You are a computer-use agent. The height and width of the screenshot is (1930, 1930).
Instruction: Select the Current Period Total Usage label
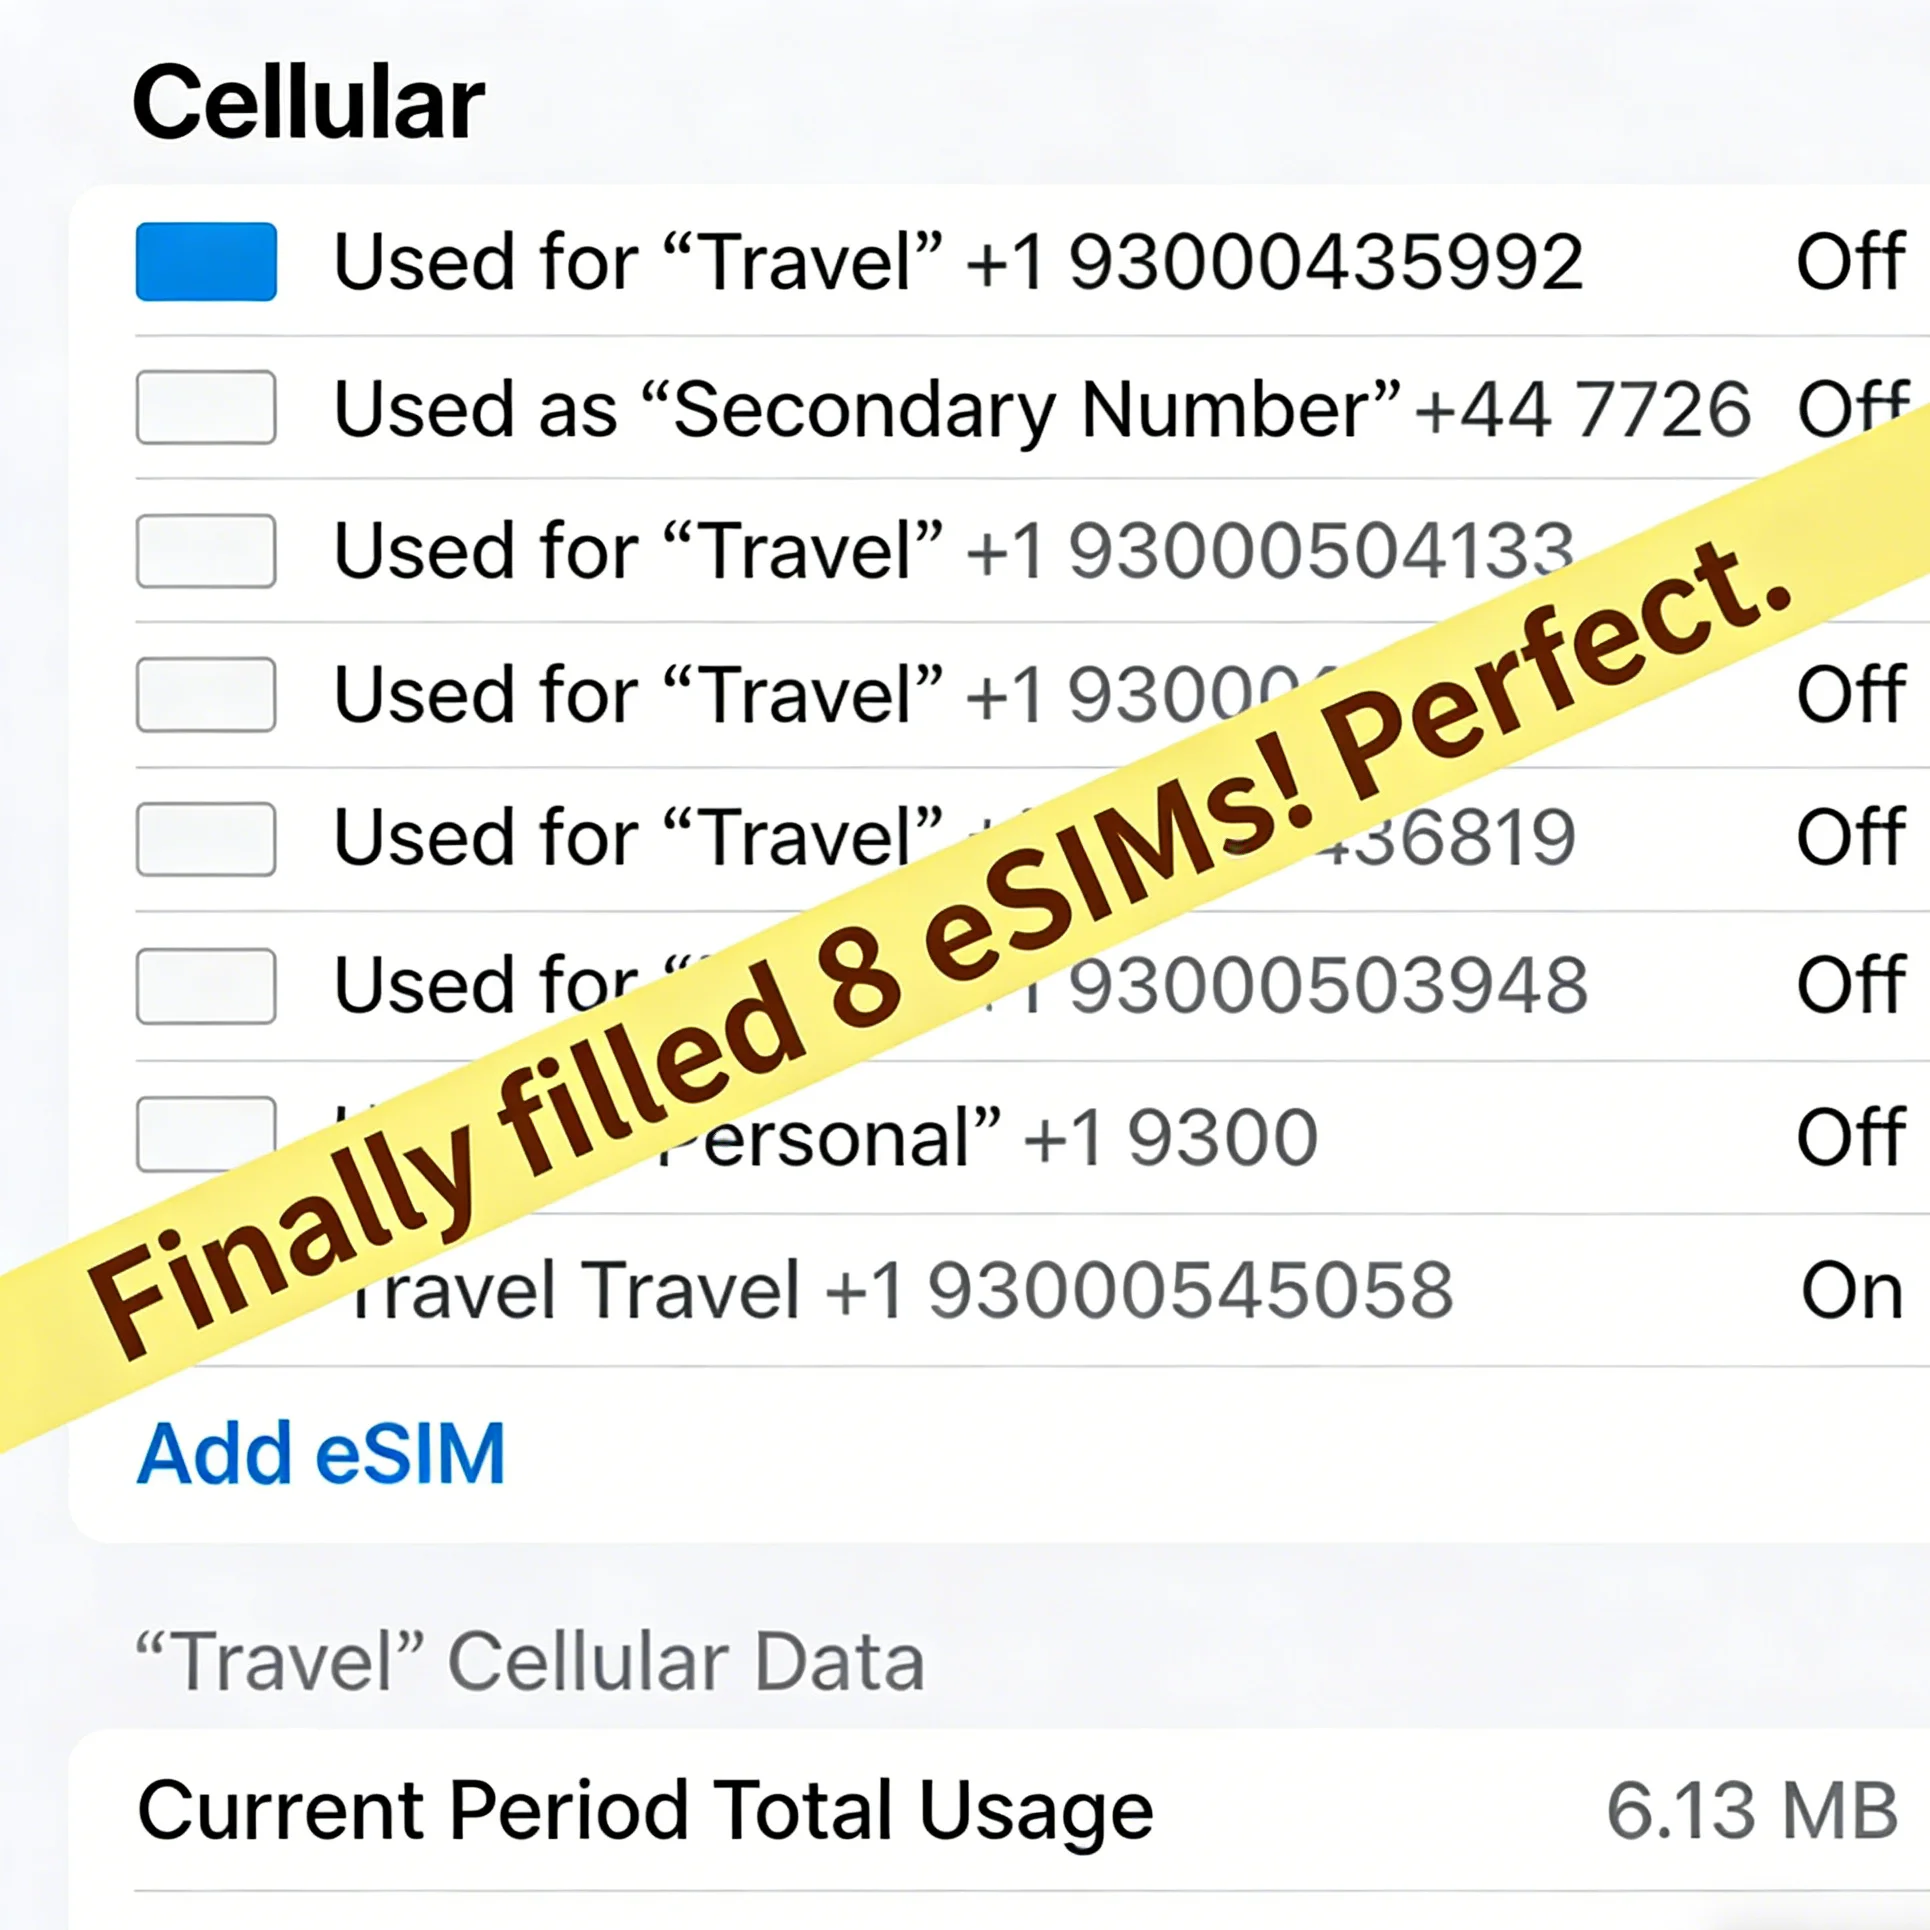pyautogui.click(x=645, y=1811)
